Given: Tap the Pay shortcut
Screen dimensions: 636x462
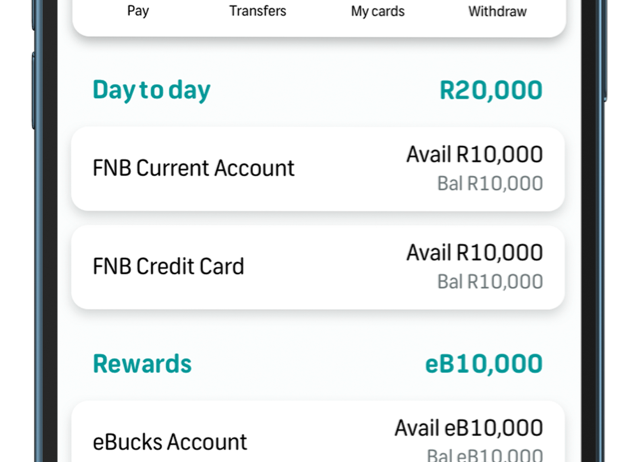Looking at the screenshot, I should tap(138, 12).
